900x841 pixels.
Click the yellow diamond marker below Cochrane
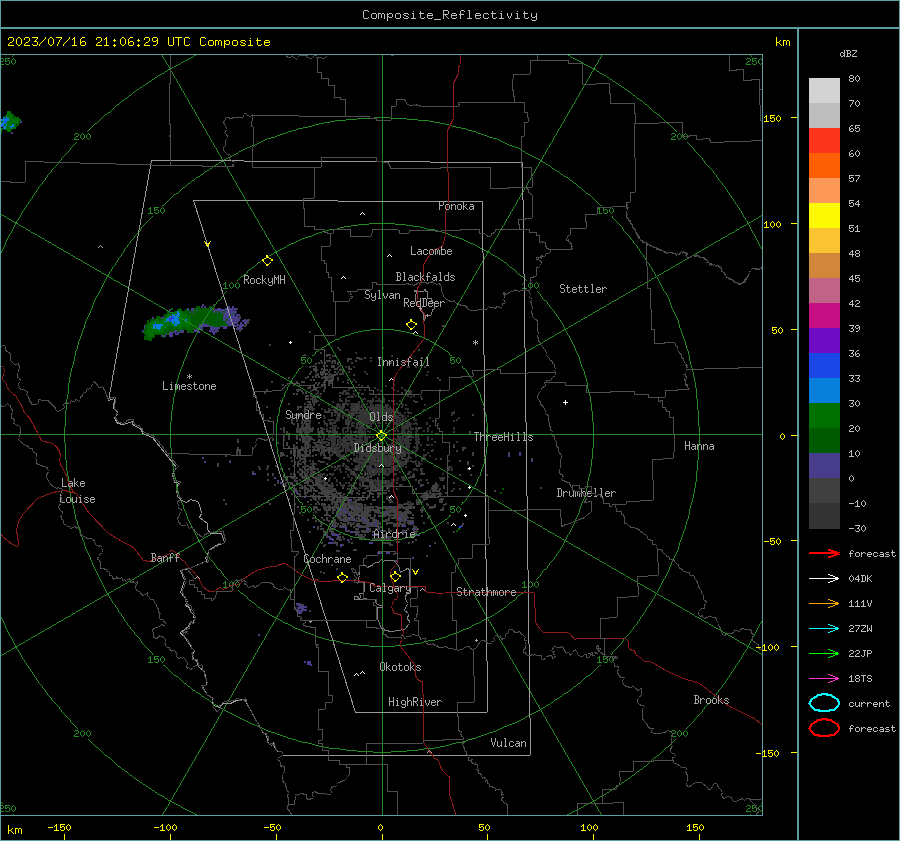point(342,577)
